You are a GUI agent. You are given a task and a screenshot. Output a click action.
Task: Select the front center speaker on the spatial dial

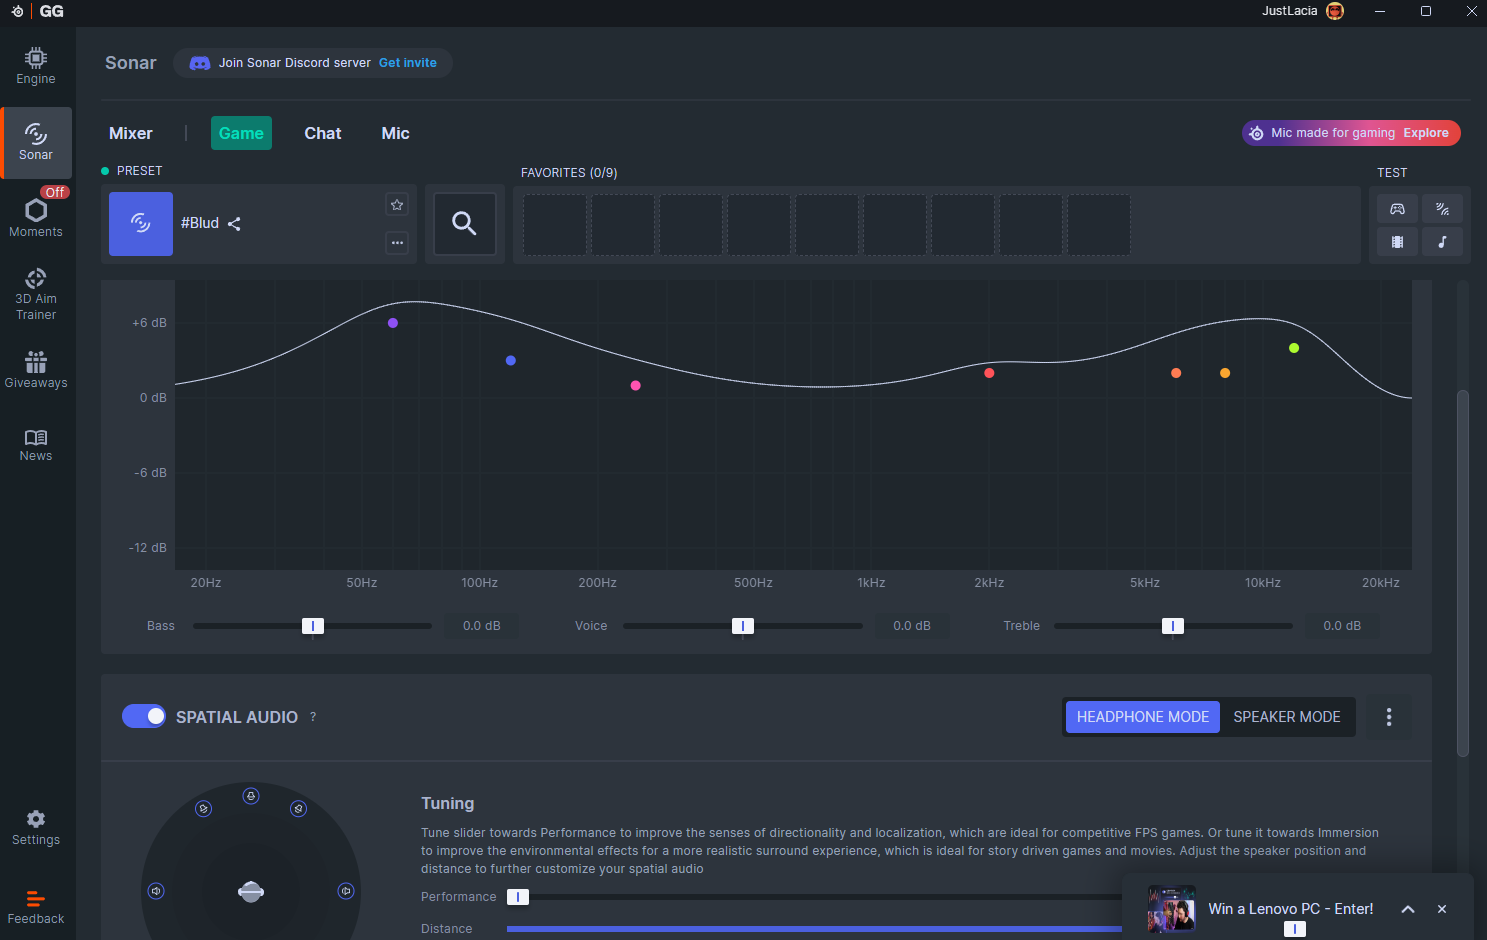[x=251, y=796]
